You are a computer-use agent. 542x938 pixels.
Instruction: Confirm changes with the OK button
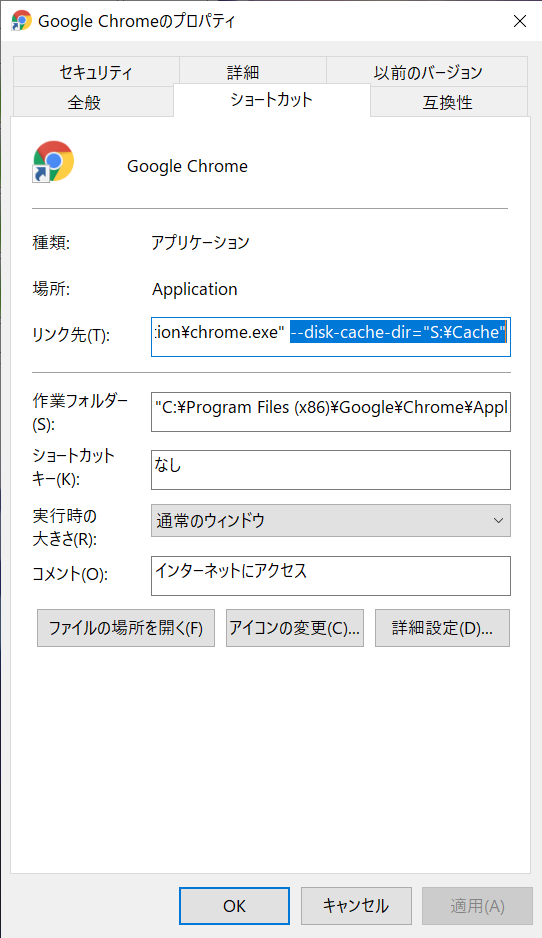click(x=235, y=906)
